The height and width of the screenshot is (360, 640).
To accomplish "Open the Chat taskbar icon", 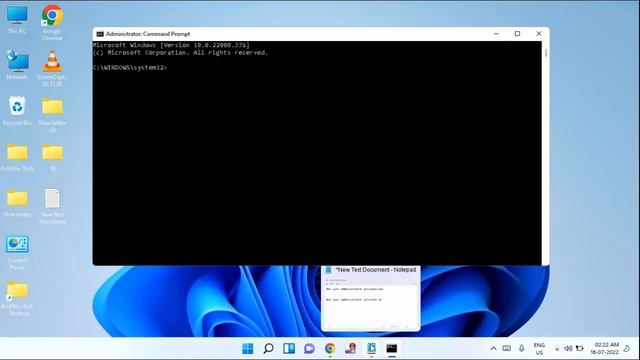I will point(309,348).
